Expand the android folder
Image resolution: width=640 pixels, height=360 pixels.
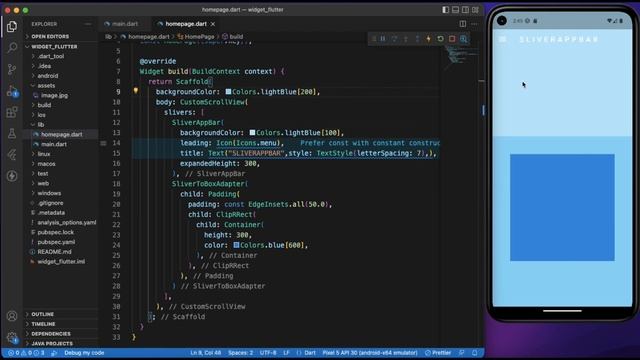point(48,76)
